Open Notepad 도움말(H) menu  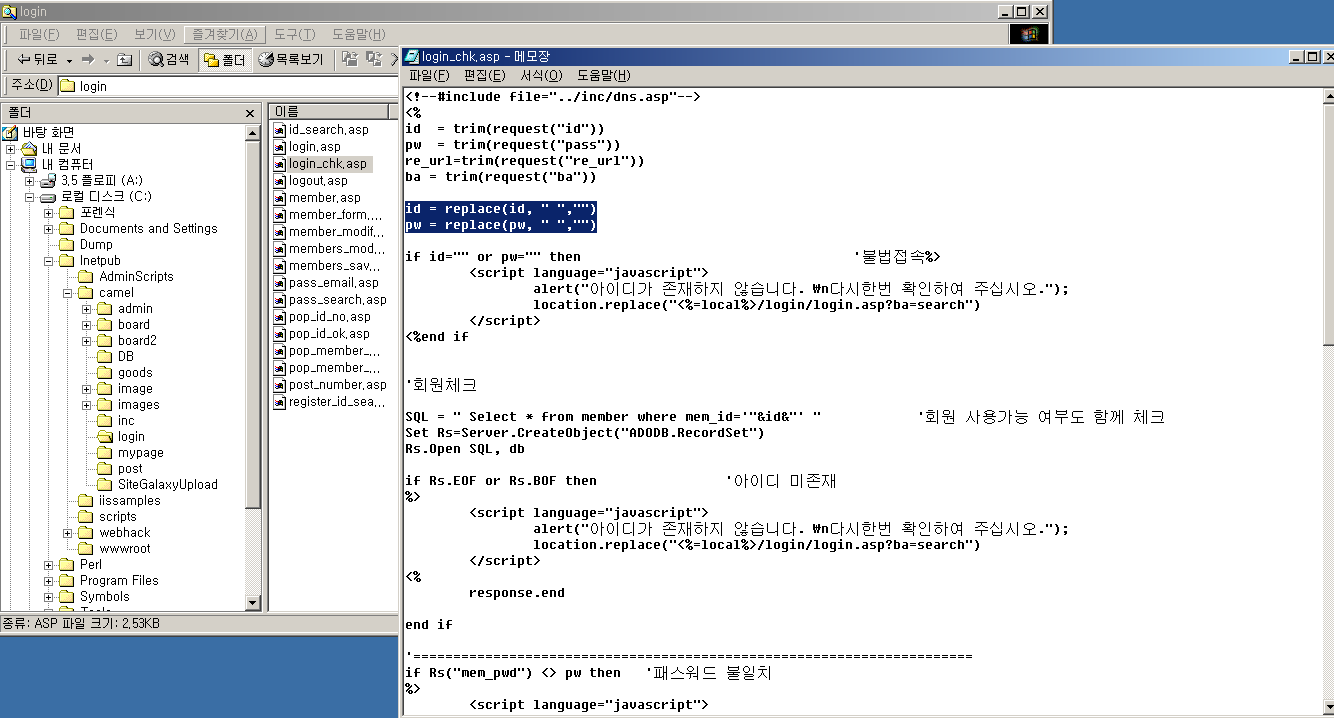pos(603,75)
